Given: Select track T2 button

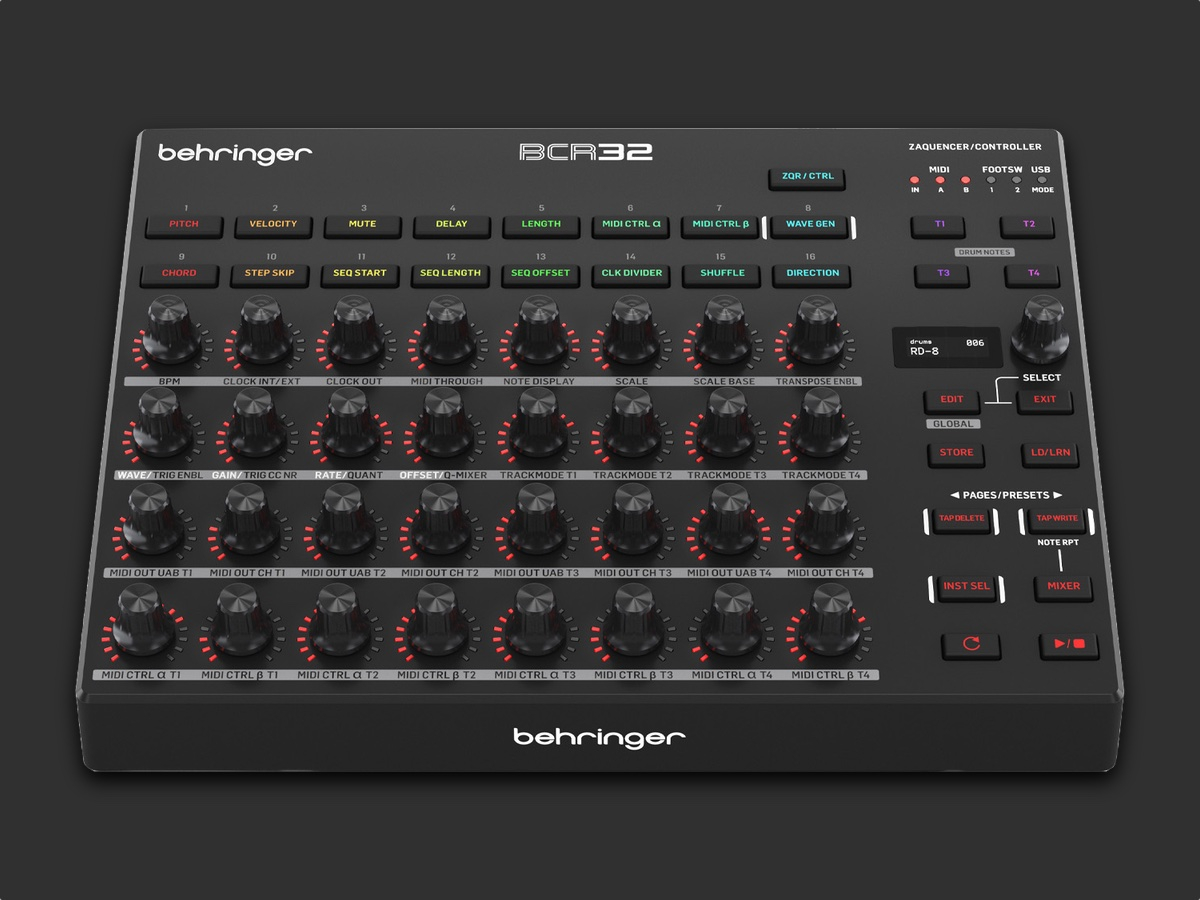Looking at the screenshot, I should pyautogui.click(x=1028, y=225).
